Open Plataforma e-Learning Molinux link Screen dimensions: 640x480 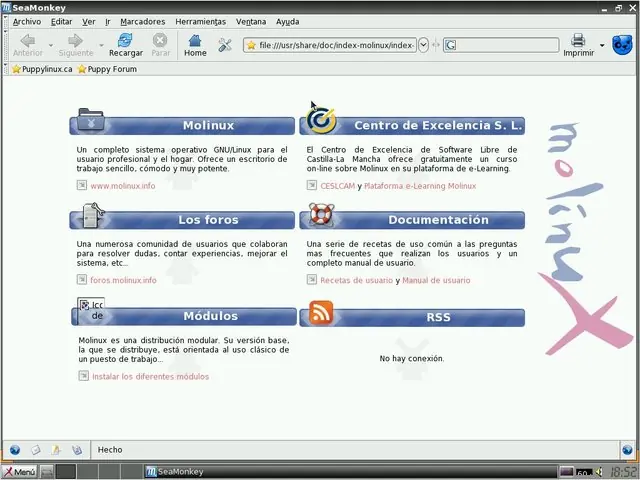pos(420,186)
